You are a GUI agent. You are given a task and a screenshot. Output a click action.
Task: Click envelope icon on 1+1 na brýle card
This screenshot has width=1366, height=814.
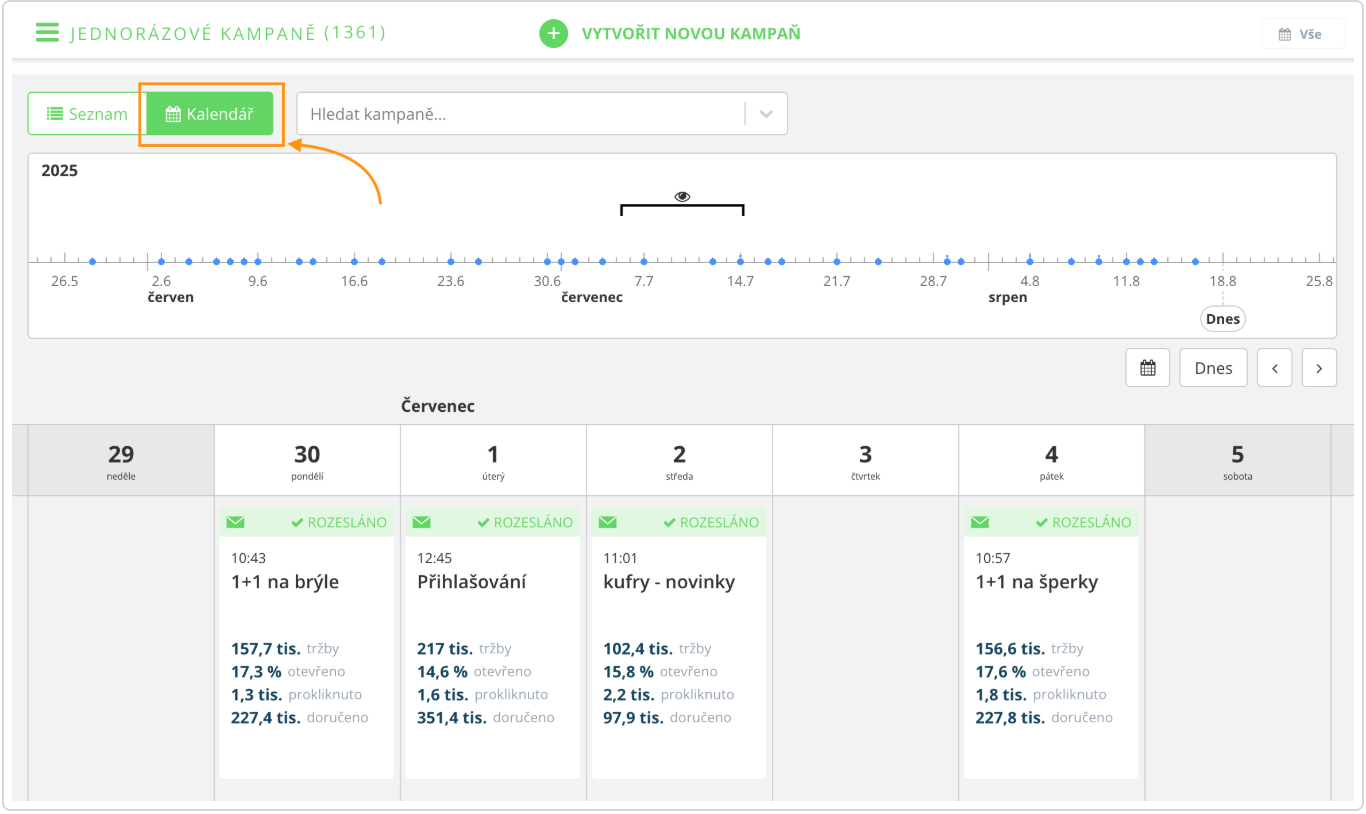pos(235,522)
